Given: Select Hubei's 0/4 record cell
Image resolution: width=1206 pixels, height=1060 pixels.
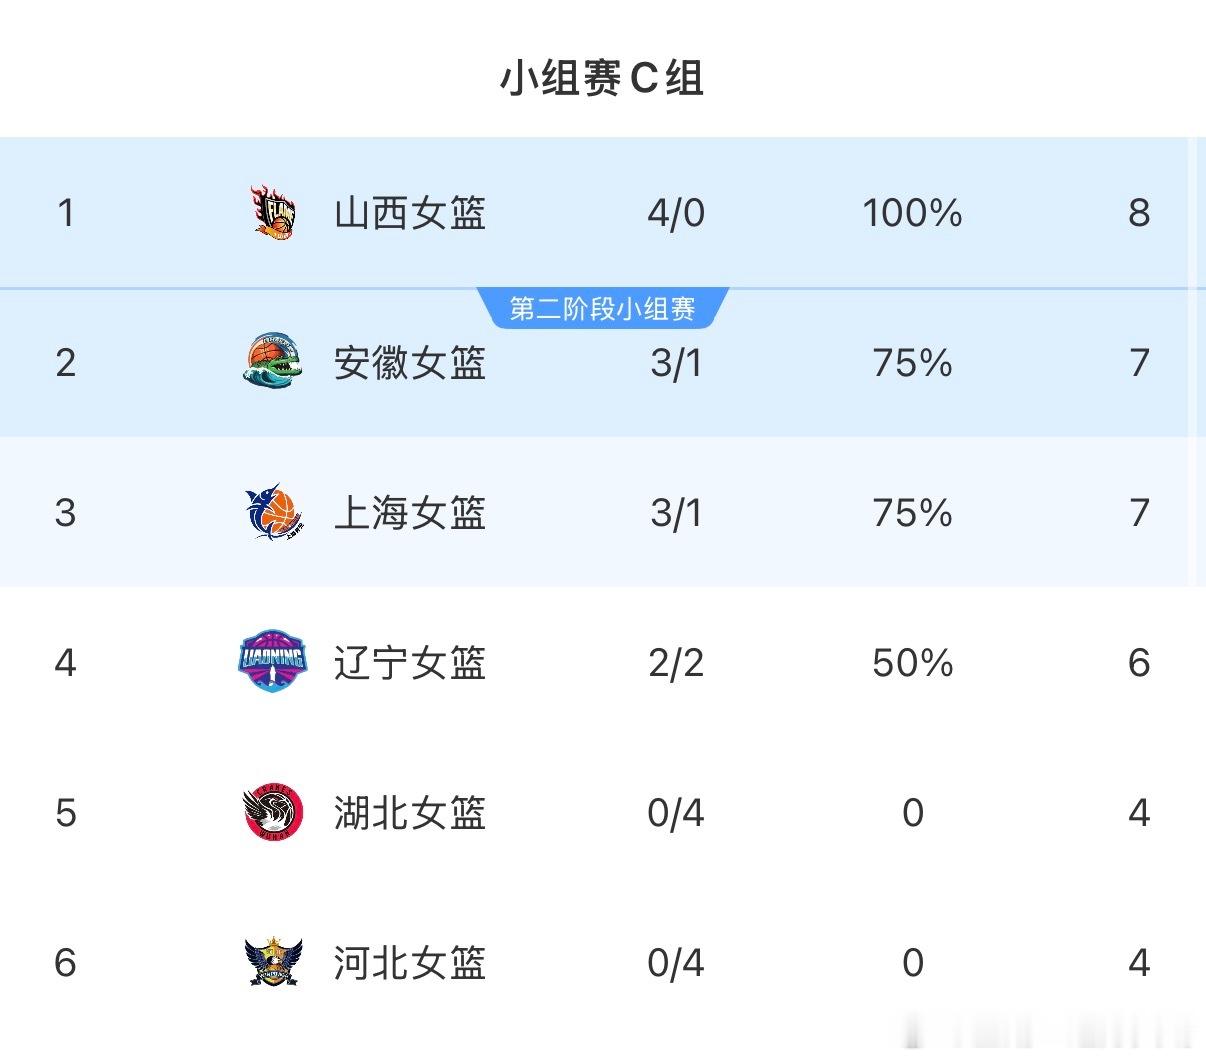Looking at the screenshot, I should (674, 813).
